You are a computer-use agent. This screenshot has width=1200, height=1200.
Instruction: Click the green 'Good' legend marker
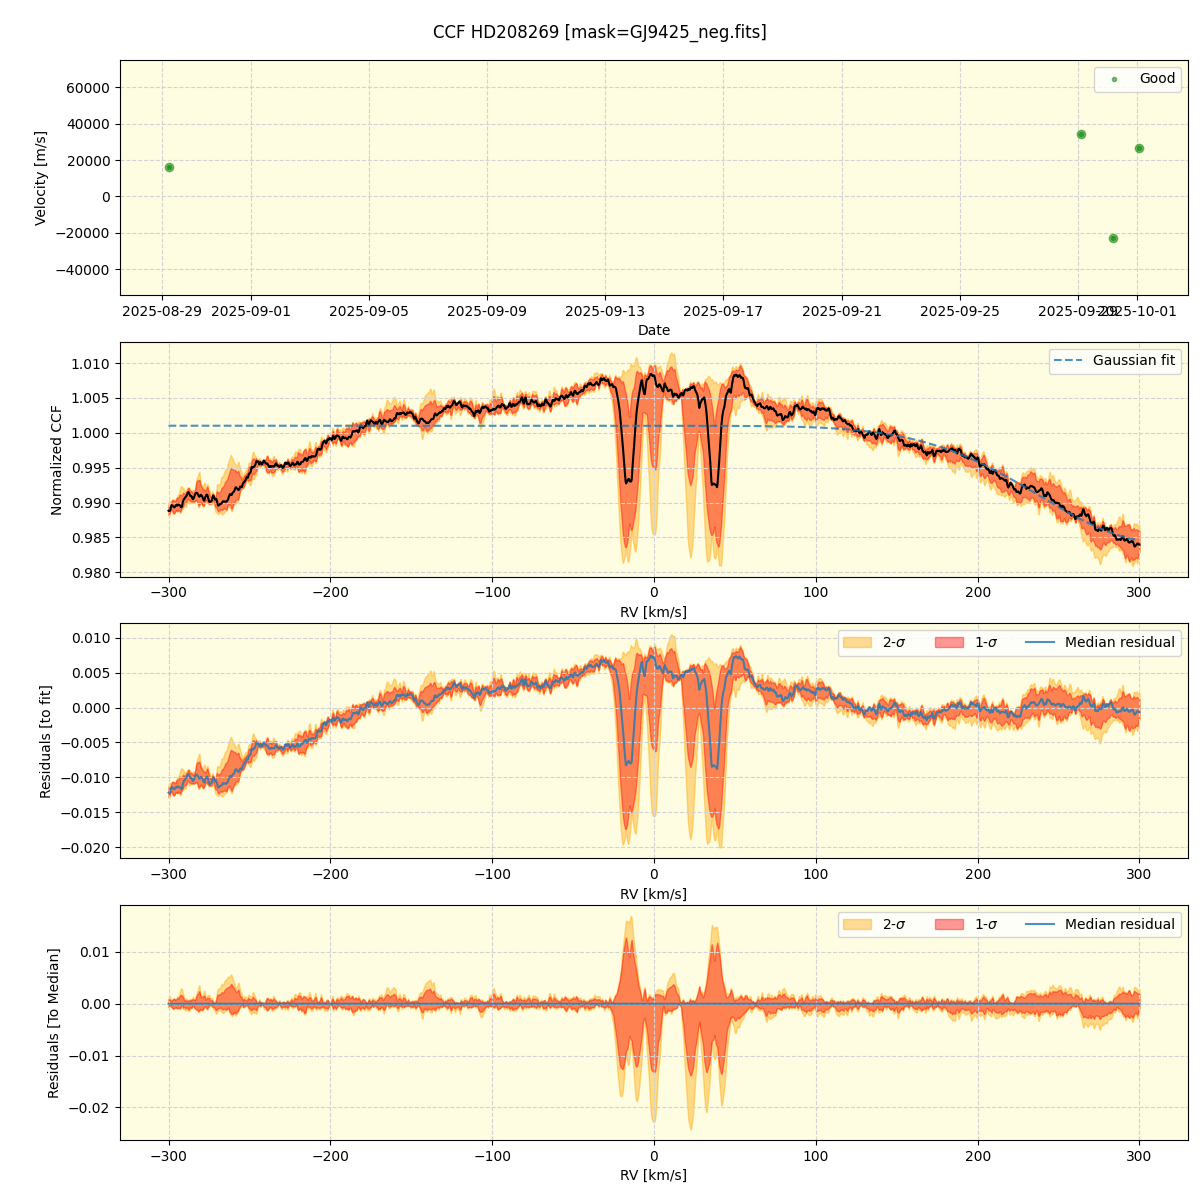coord(1114,79)
